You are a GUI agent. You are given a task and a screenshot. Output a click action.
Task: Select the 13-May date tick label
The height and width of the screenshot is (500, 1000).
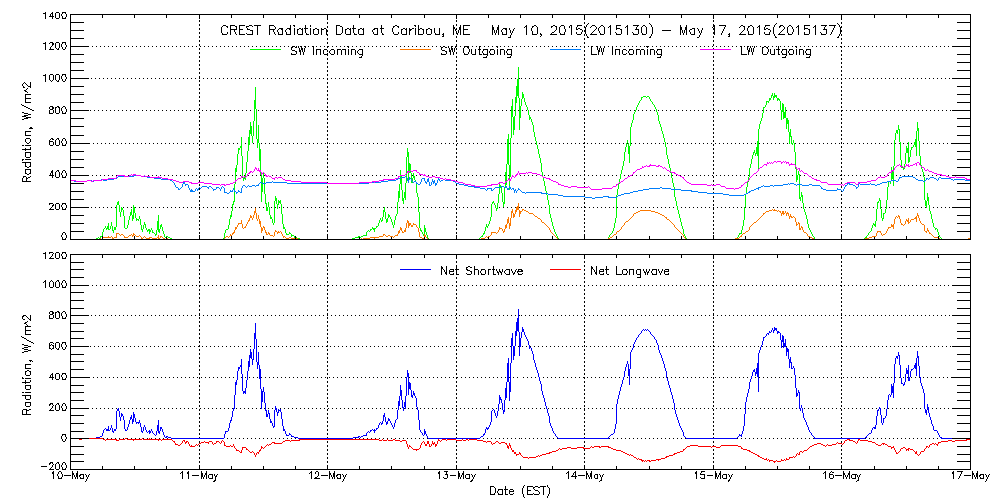tap(457, 476)
